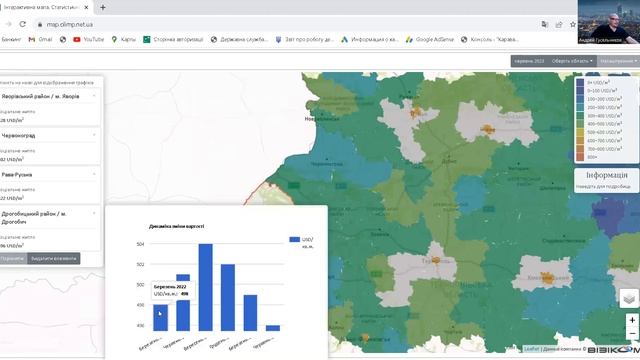Go forward with the browser arrow
The width and height of the screenshot is (640, 360).
pos(9,24)
